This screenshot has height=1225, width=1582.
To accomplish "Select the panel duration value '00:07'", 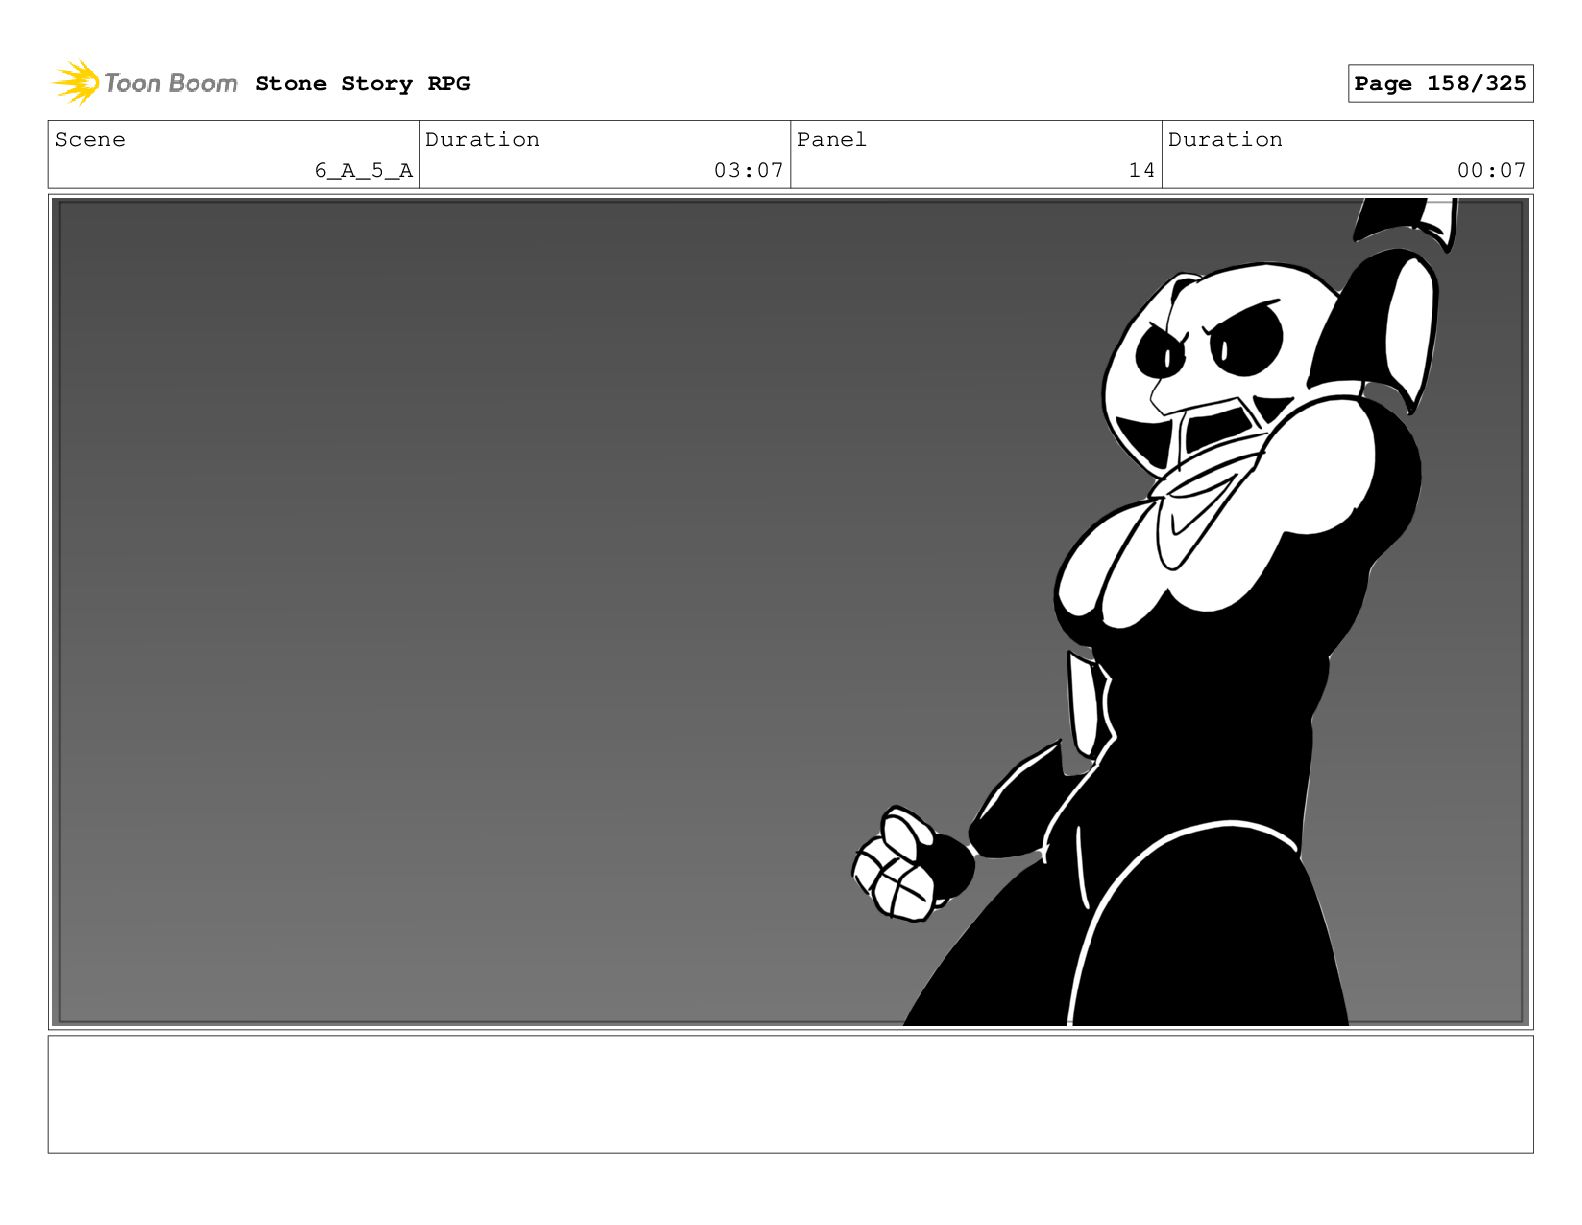I will 1491,171.
